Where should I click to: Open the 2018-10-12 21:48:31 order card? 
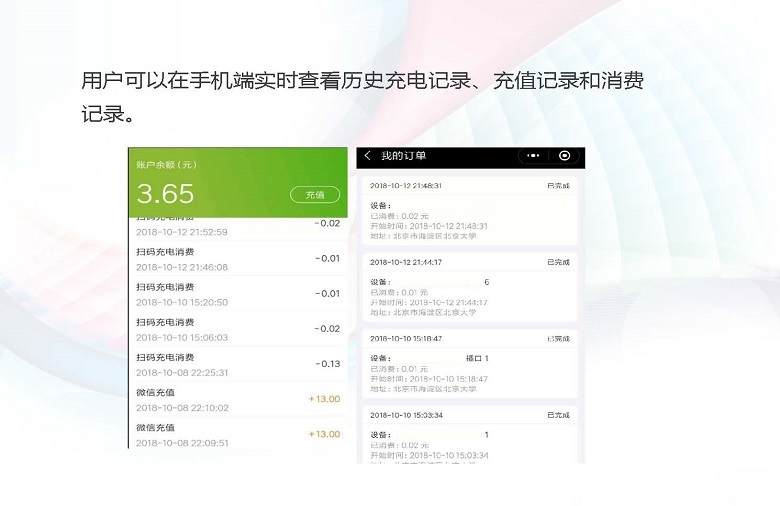pos(469,212)
